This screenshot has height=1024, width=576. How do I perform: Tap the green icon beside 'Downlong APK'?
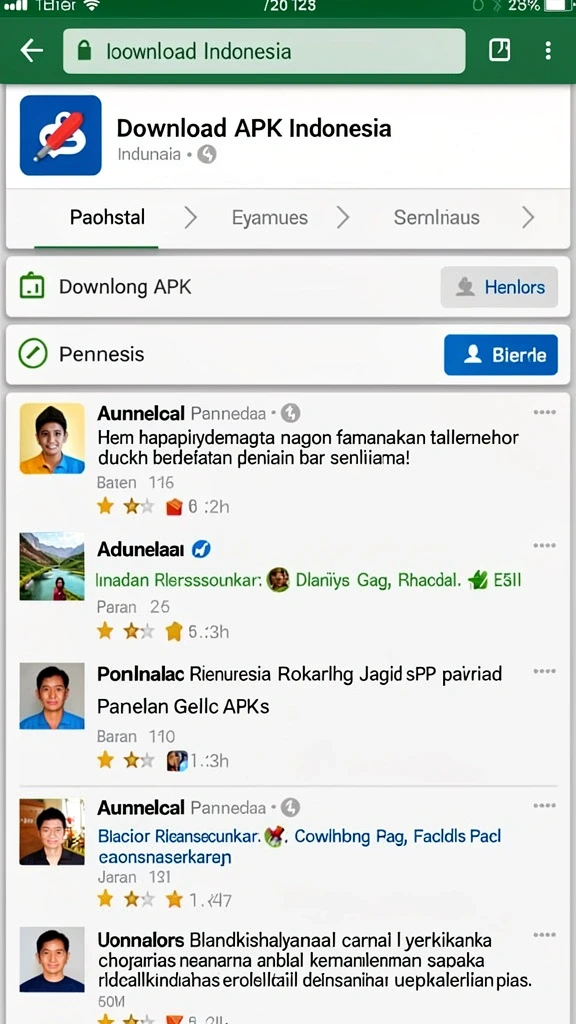coord(32,286)
